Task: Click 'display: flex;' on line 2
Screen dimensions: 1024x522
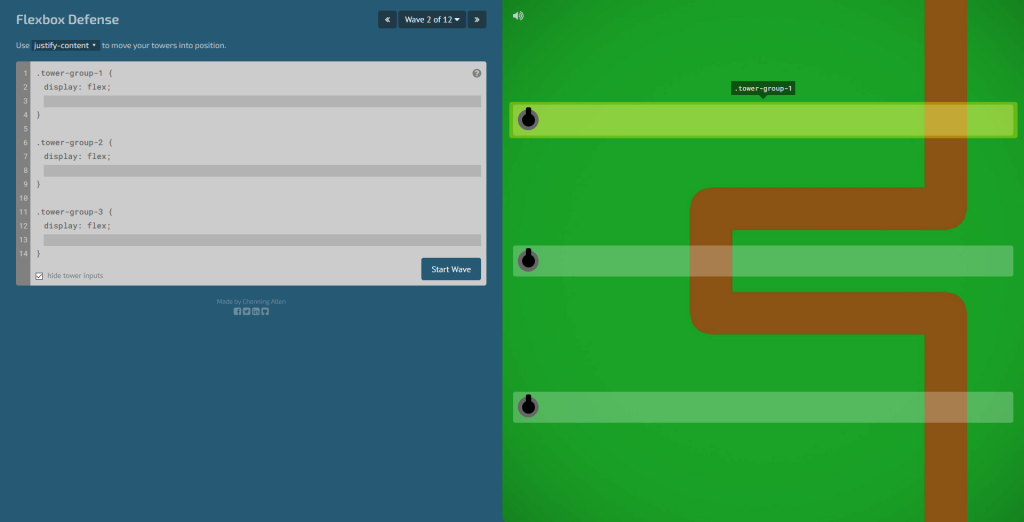Action: pos(78,87)
